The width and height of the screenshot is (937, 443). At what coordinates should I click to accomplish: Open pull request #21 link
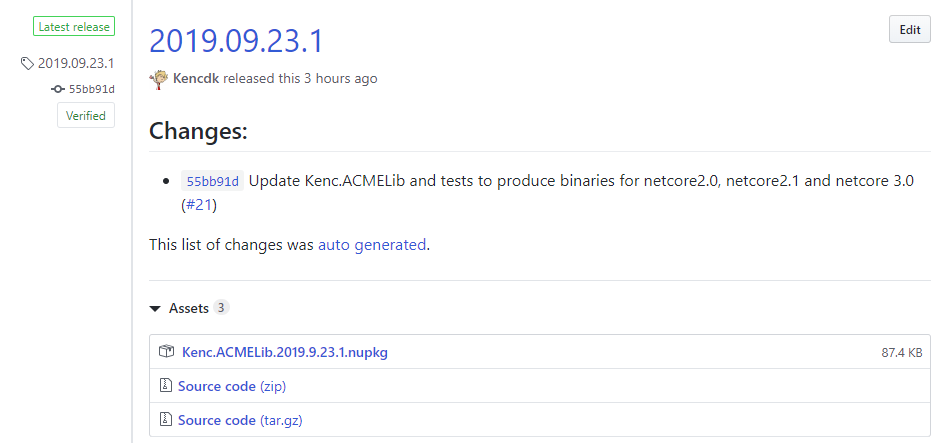click(x=198, y=206)
